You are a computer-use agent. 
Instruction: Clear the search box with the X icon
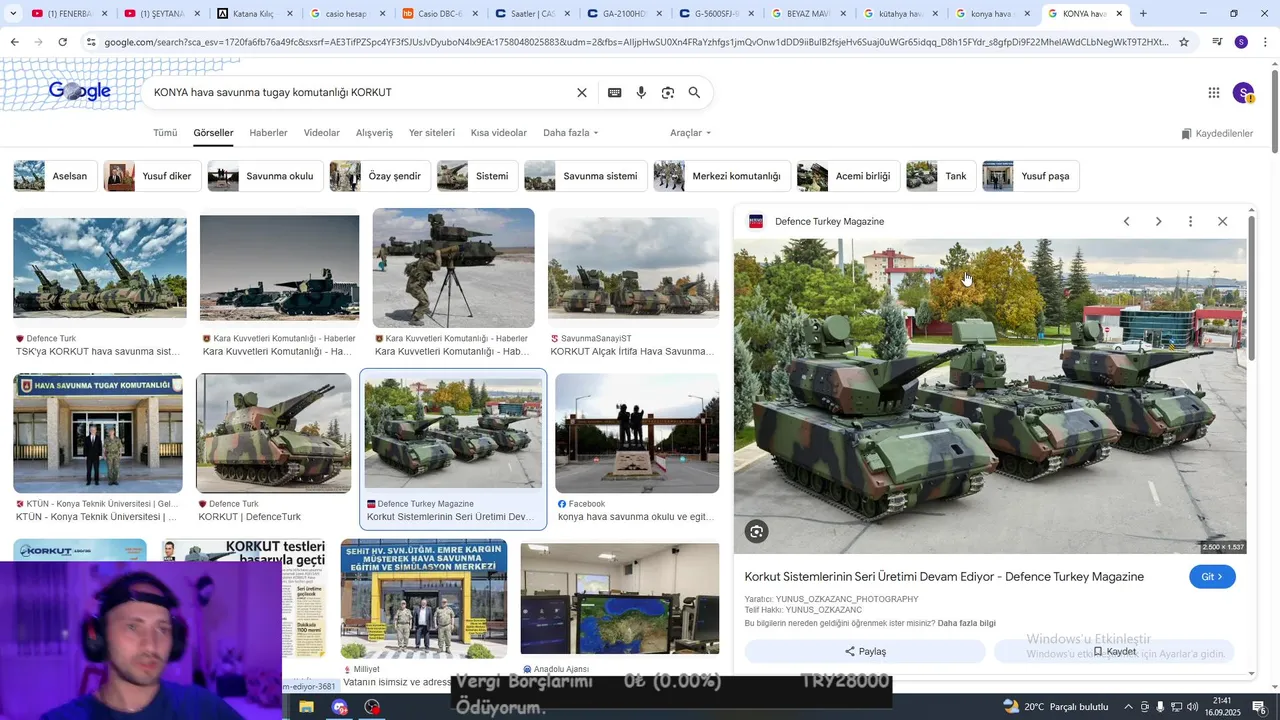pyautogui.click(x=582, y=93)
